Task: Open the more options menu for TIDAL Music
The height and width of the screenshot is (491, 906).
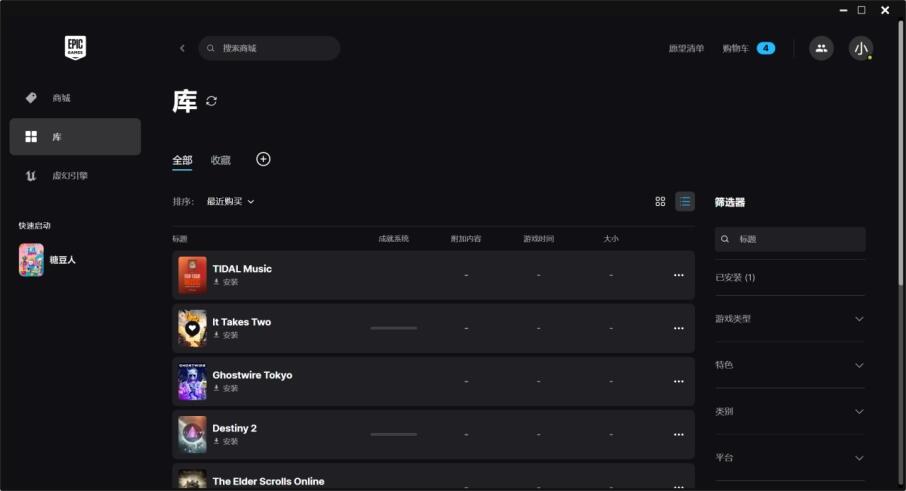Action: (x=678, y=275)
